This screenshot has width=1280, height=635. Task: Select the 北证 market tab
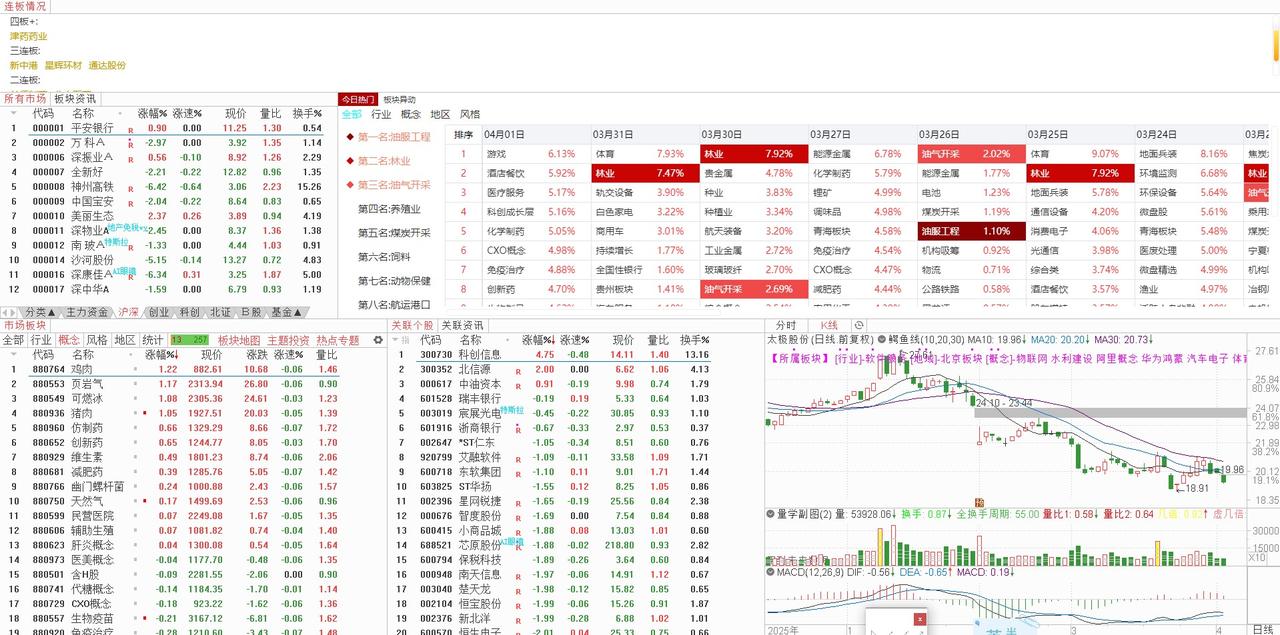pyautogui.click(x=220, y=312)
